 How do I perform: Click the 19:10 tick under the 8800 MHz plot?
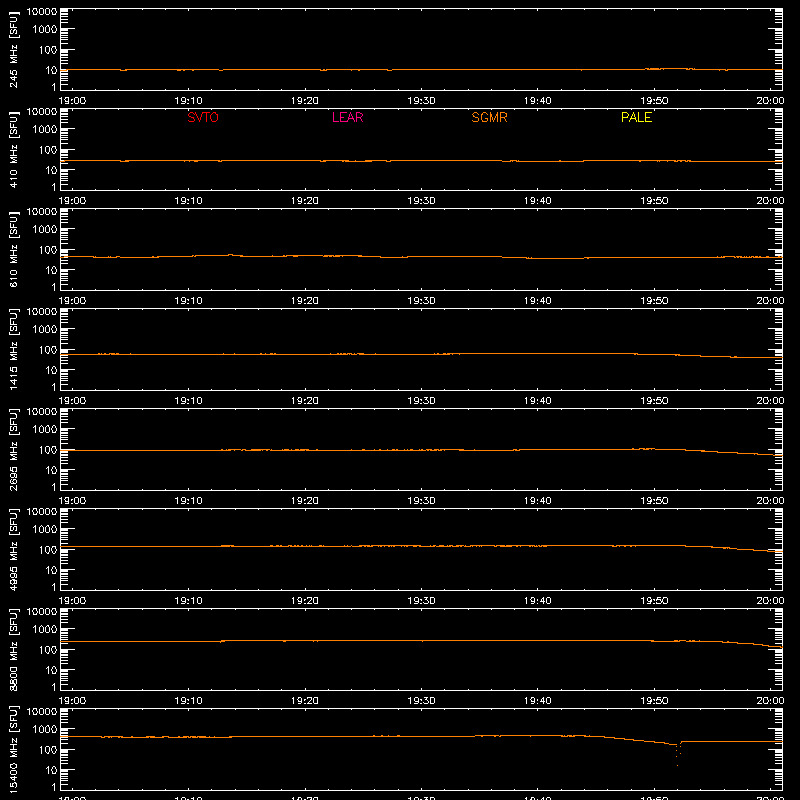click(188, 701)
